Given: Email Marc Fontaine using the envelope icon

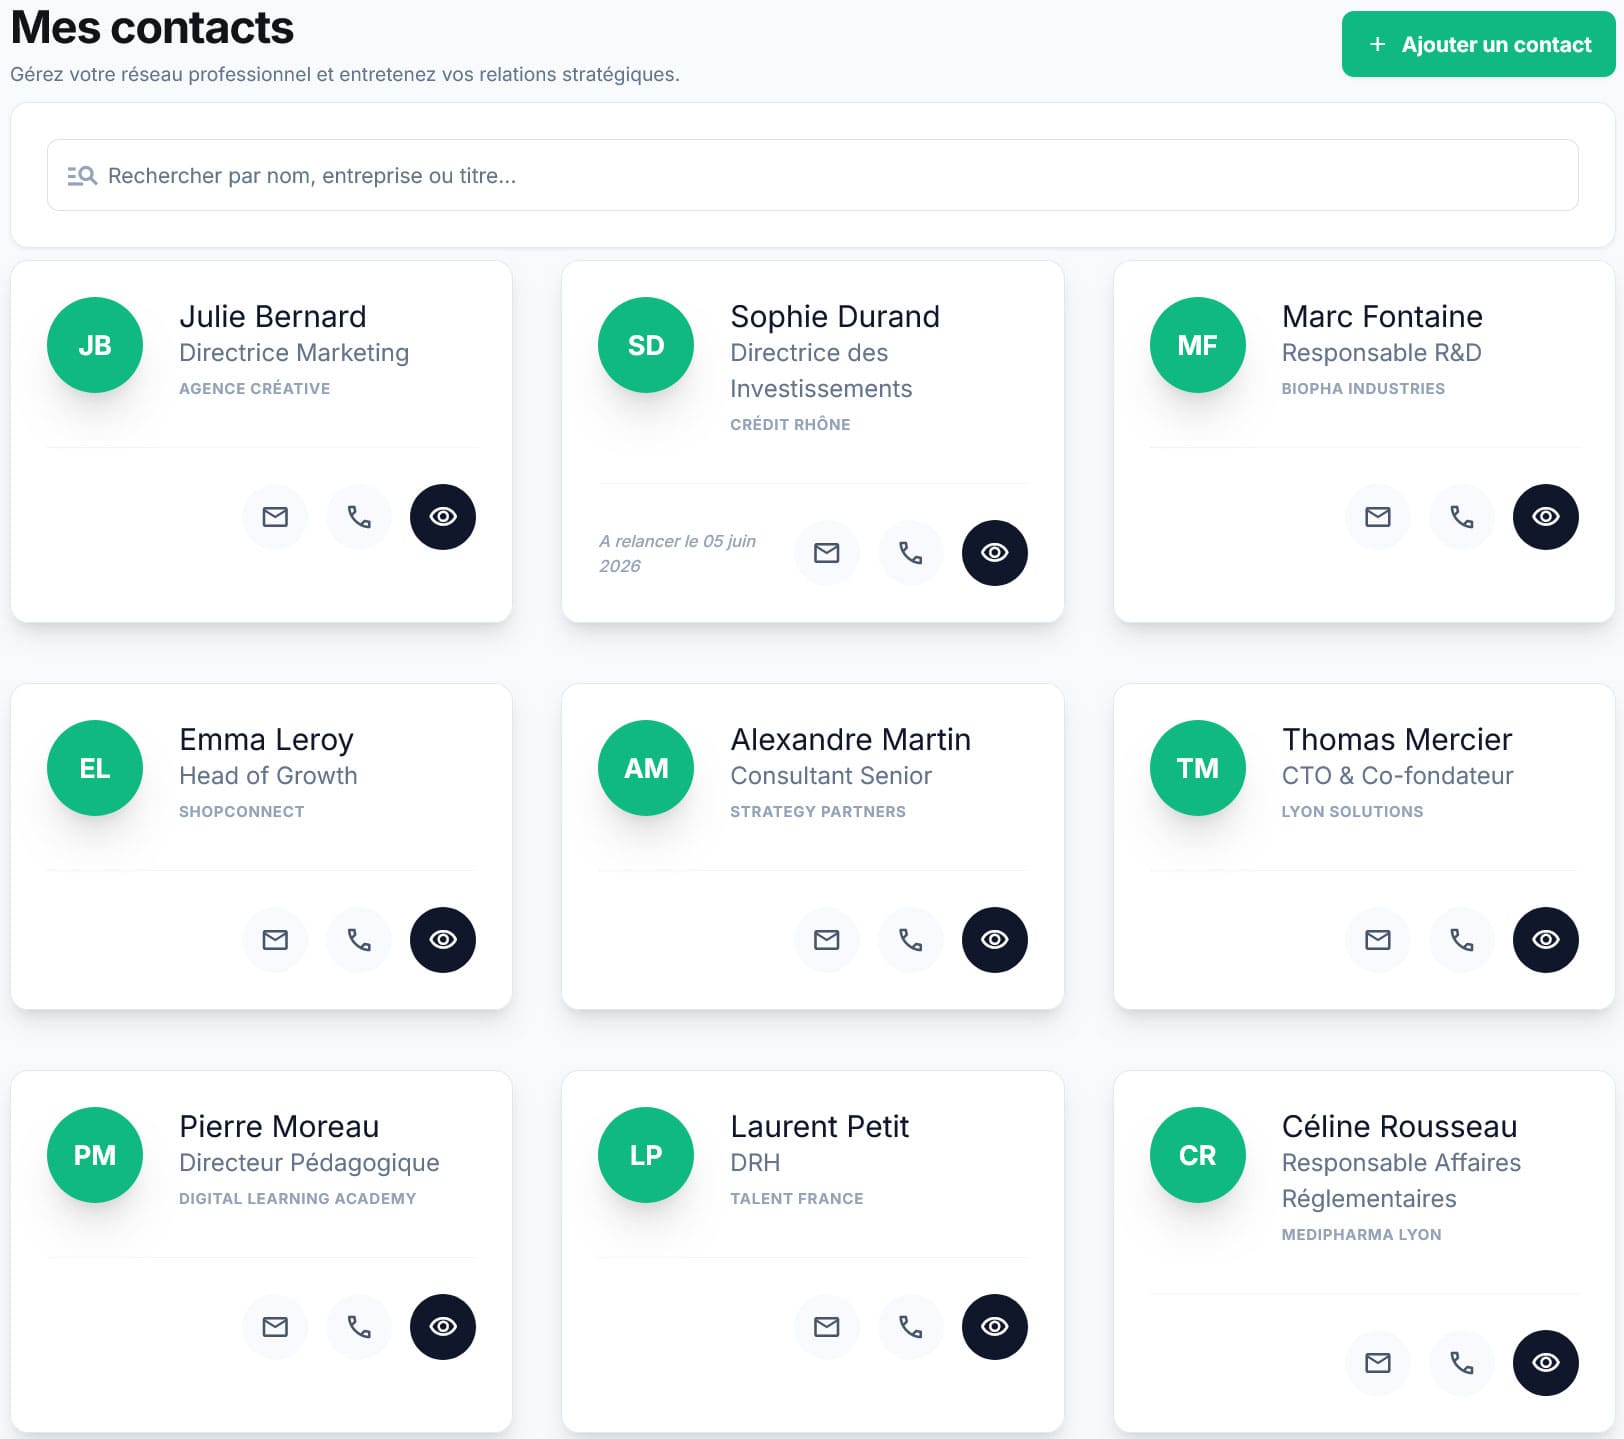Looking at the screenshot, I should (x=1378, y=517).
